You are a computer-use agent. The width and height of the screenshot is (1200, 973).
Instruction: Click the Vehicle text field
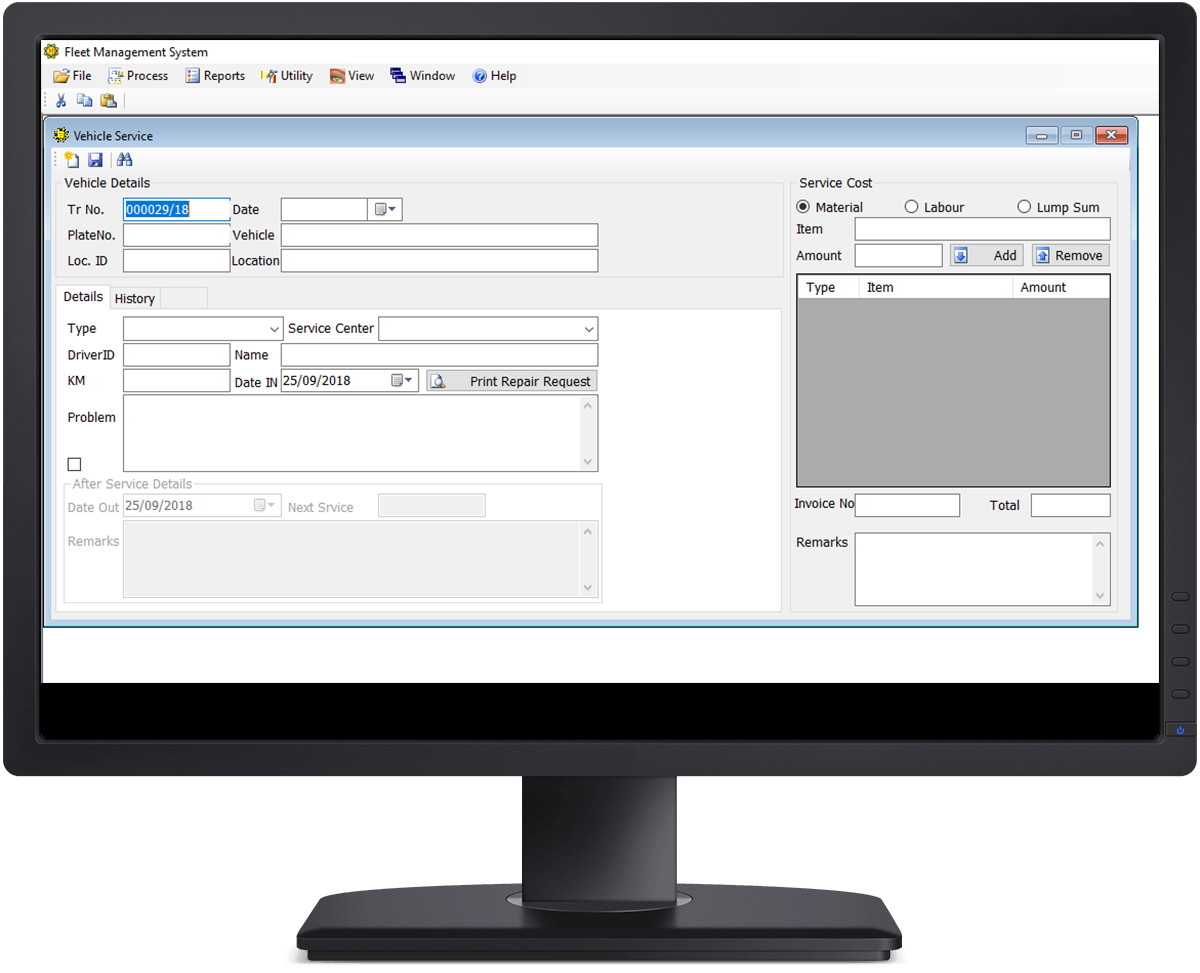(x=440, y=235)
